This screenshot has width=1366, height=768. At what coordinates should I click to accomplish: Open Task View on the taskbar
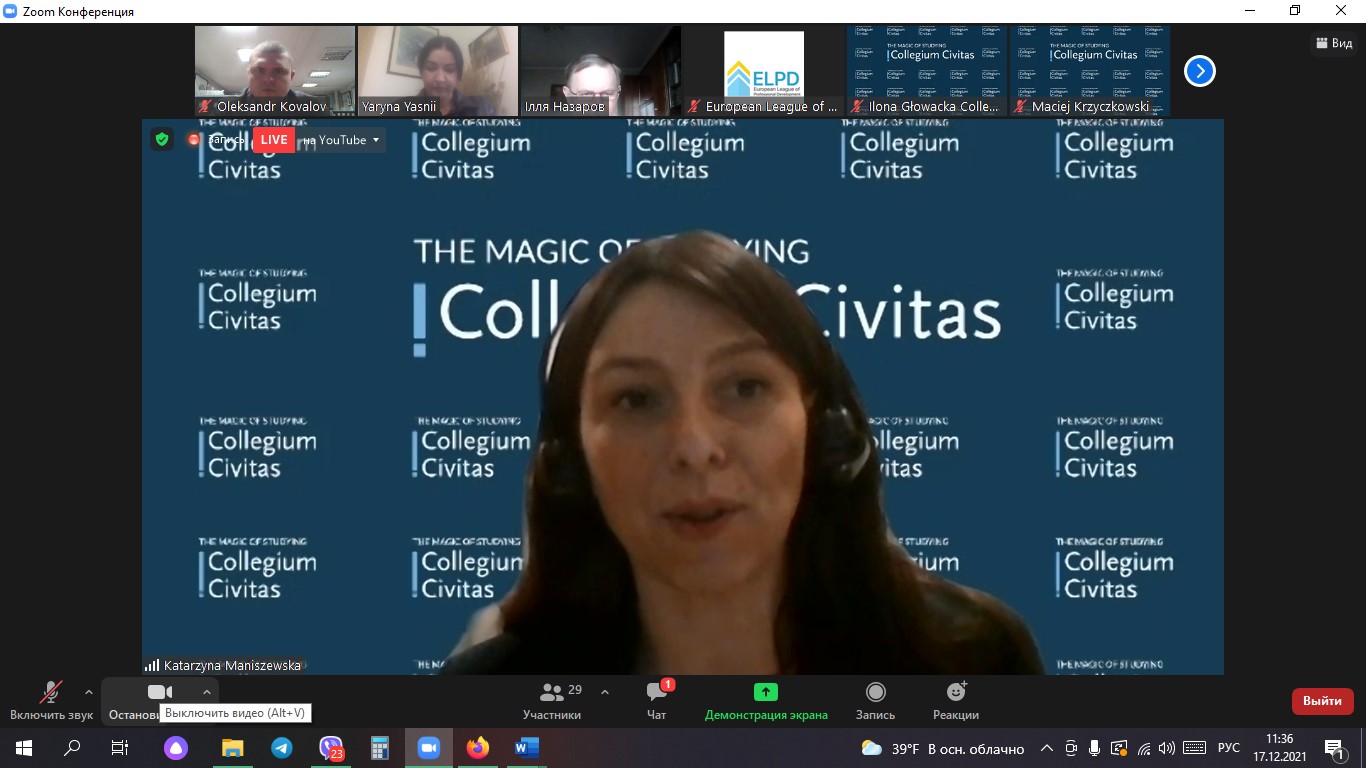pos(120,747)
